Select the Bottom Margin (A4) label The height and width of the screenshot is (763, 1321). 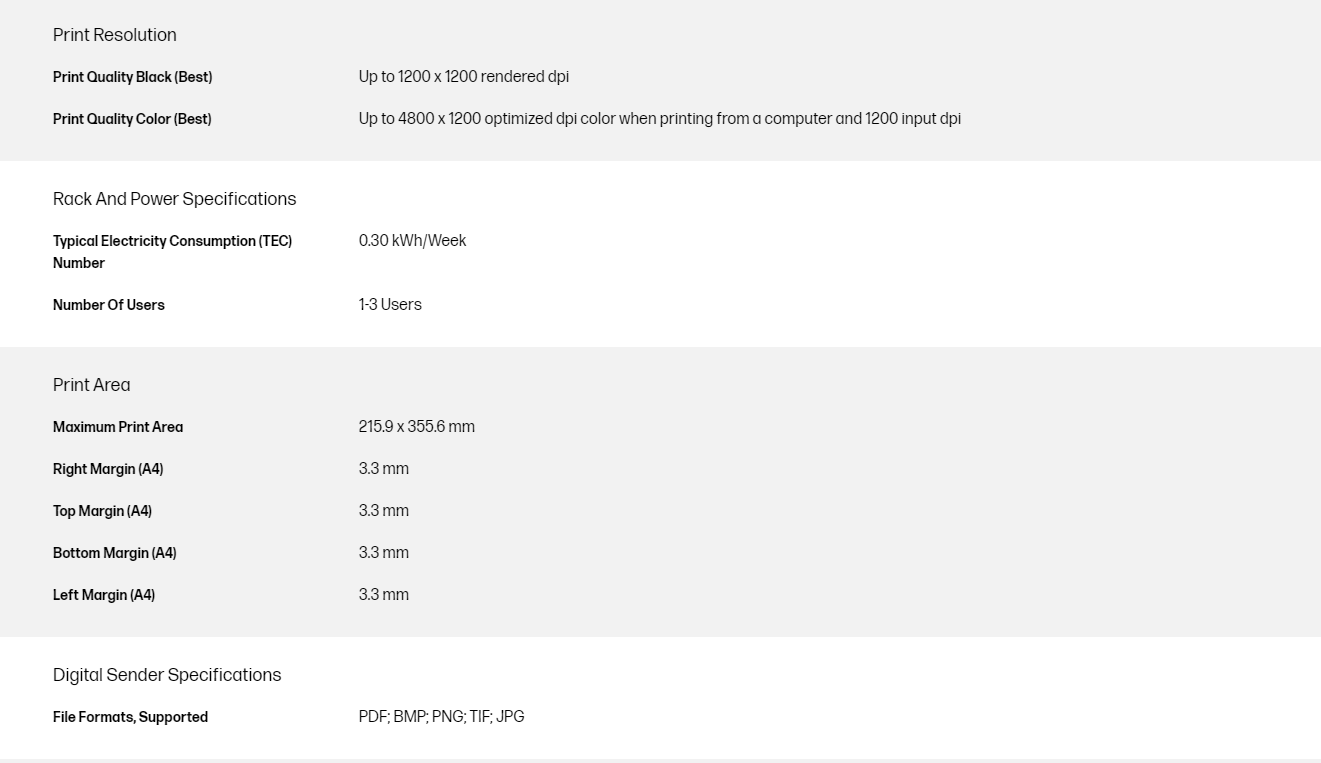coord(115,553)
